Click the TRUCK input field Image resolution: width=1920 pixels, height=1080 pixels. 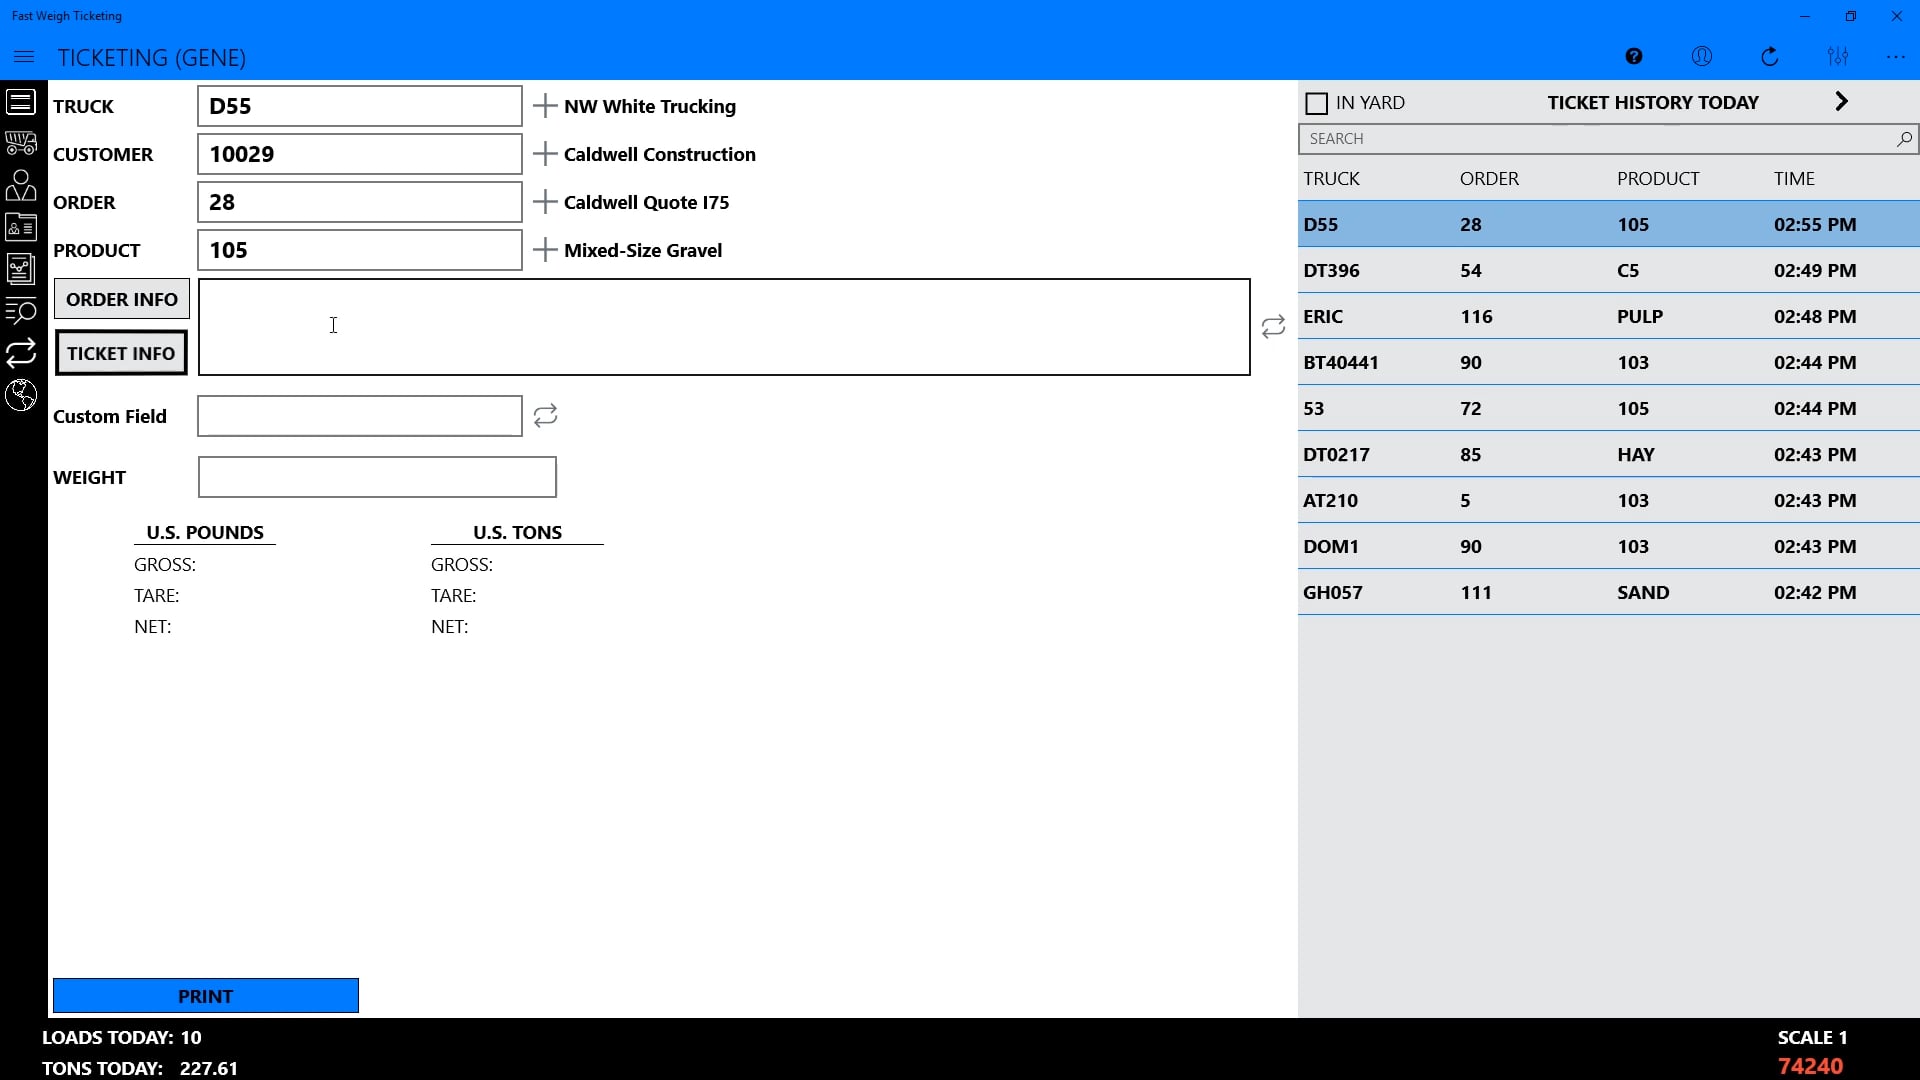(360, 106)
